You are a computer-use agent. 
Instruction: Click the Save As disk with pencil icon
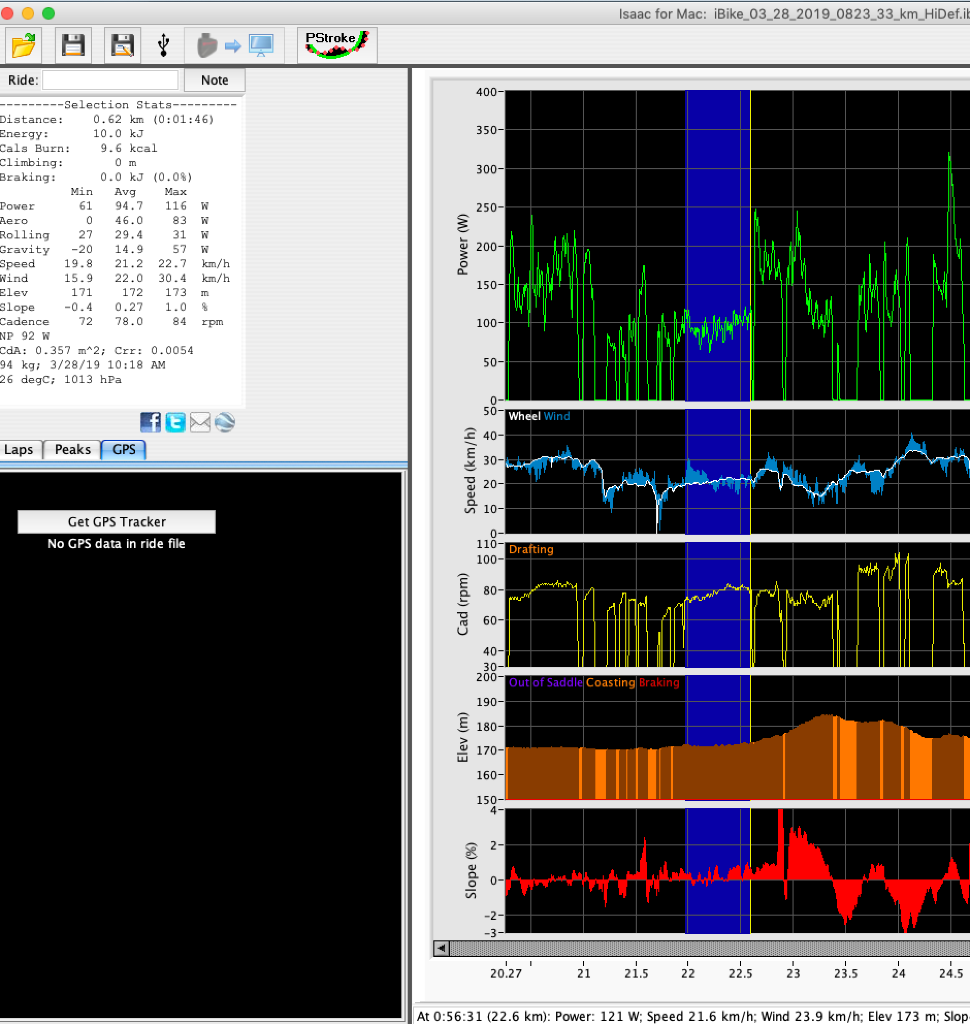click(122, 45)
